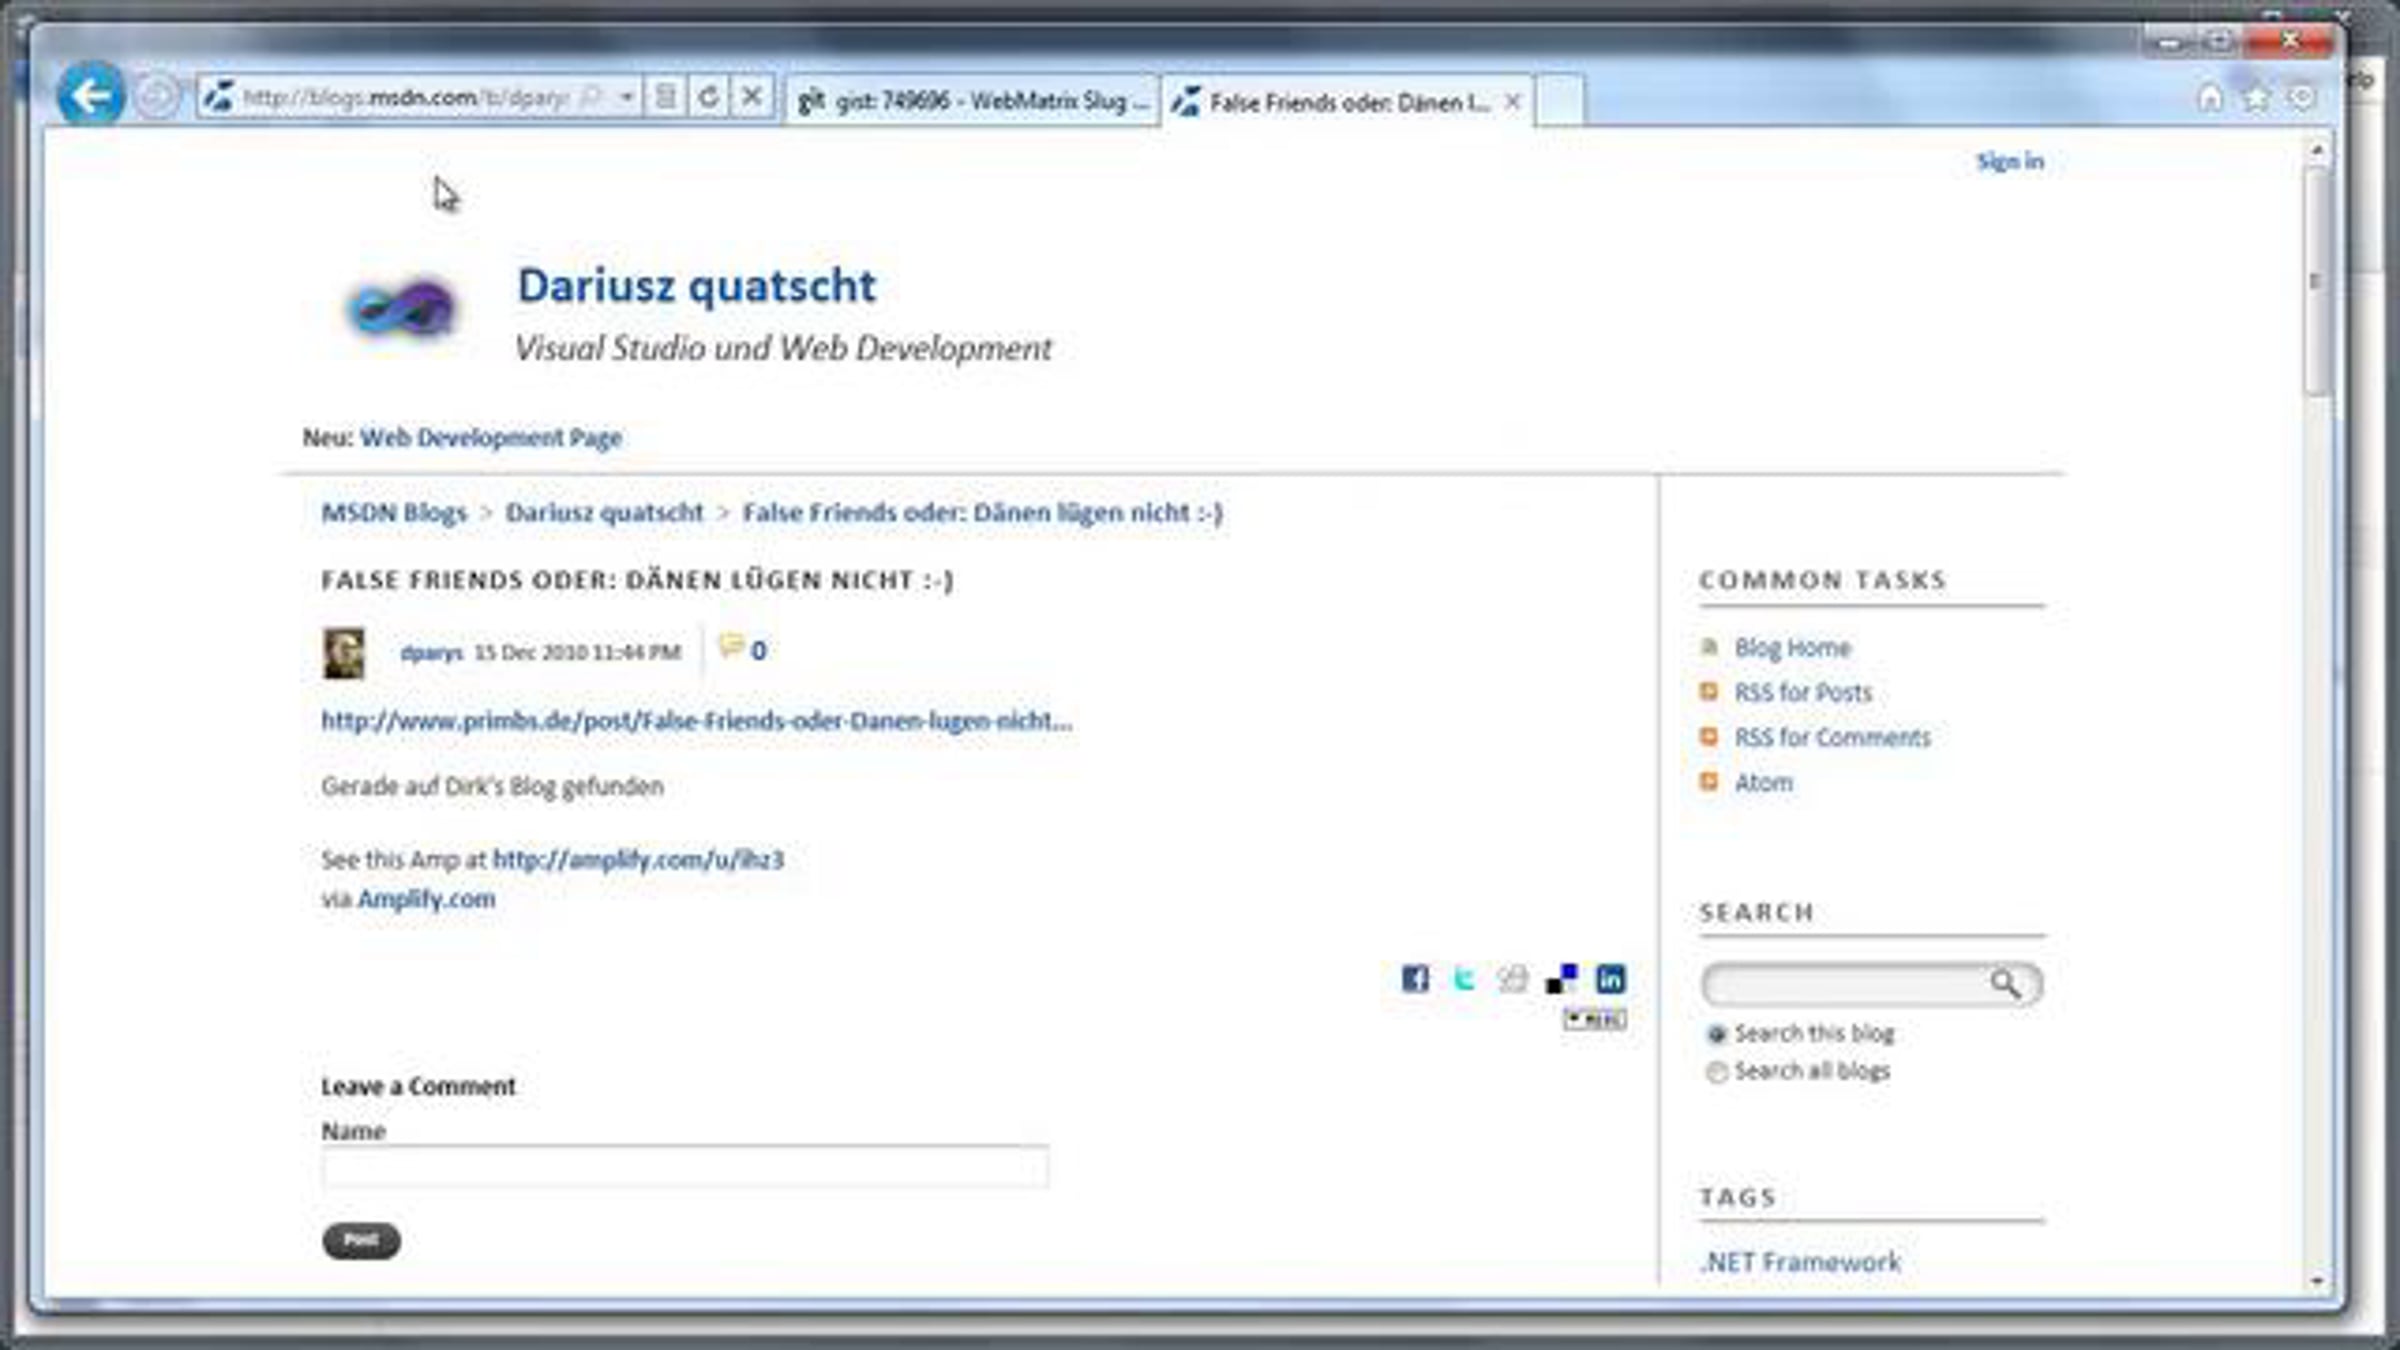Click the feed icon beside Atom

1709,781
